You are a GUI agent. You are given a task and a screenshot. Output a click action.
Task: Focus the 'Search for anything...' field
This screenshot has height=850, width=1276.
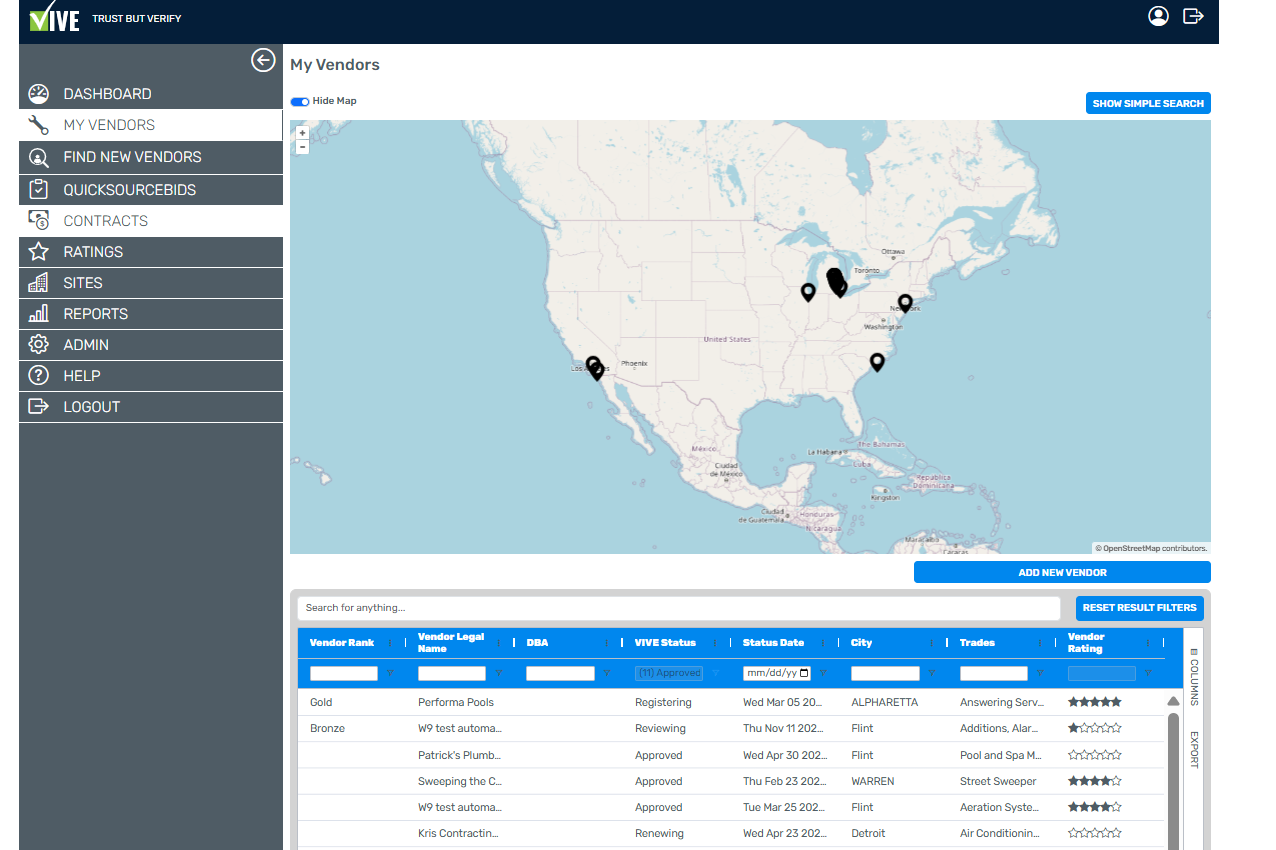[x=679, y=608]
